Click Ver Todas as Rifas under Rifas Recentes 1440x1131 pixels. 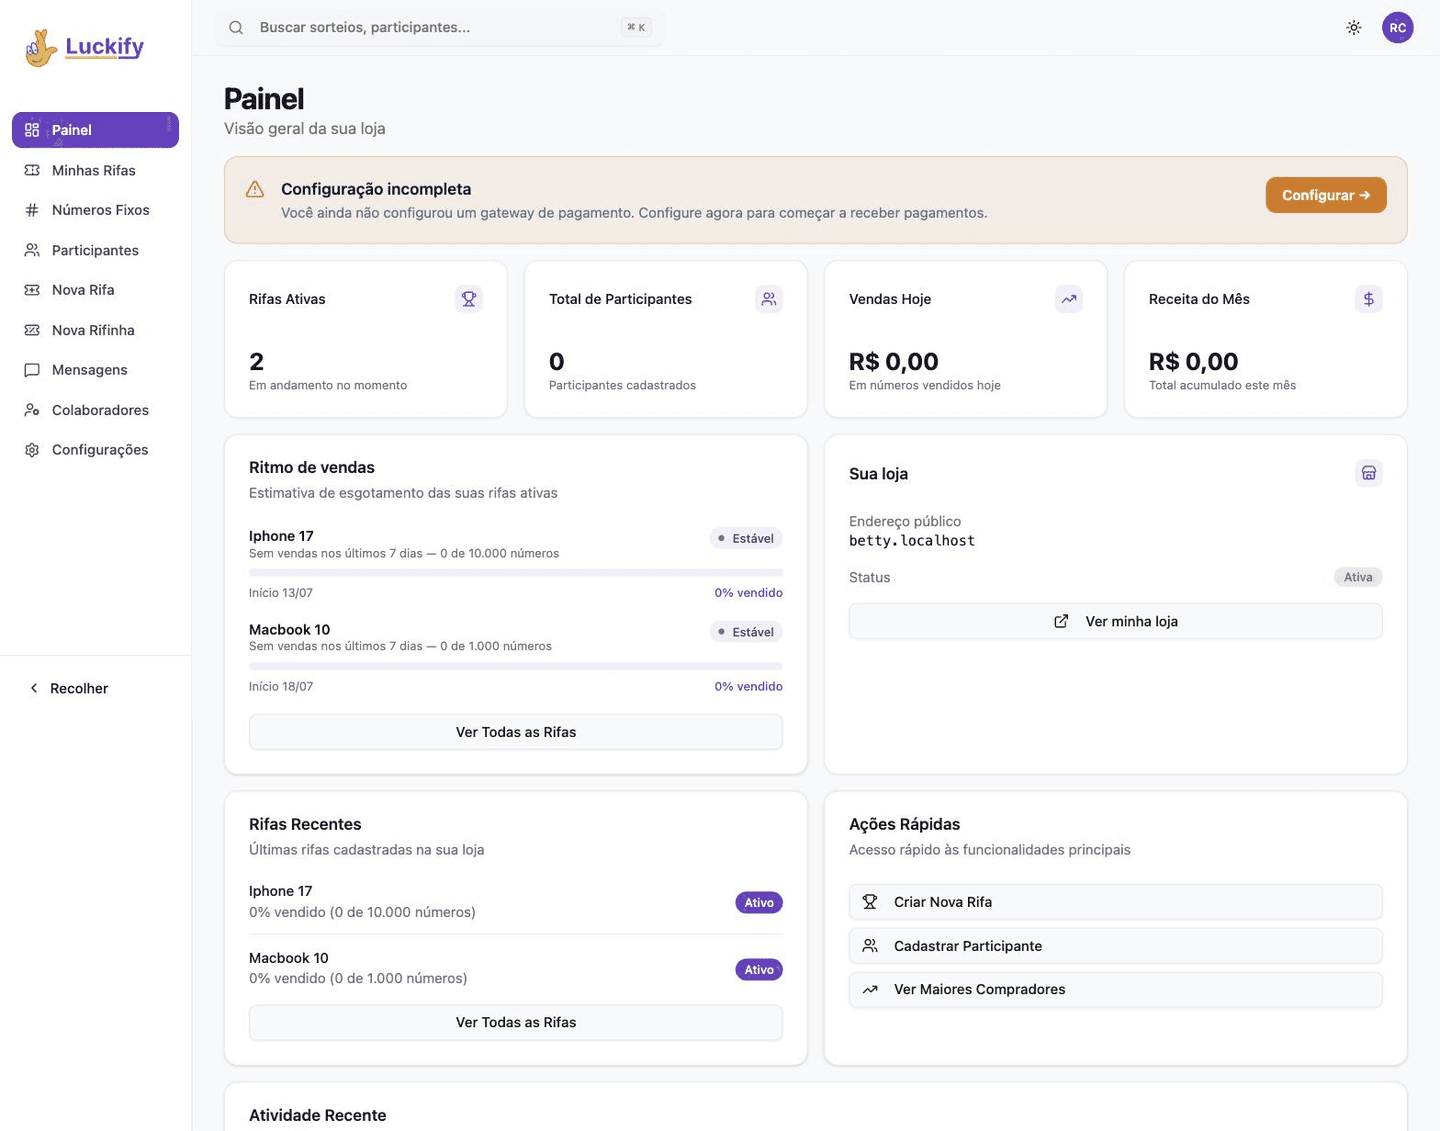[x=516, y=1022]
